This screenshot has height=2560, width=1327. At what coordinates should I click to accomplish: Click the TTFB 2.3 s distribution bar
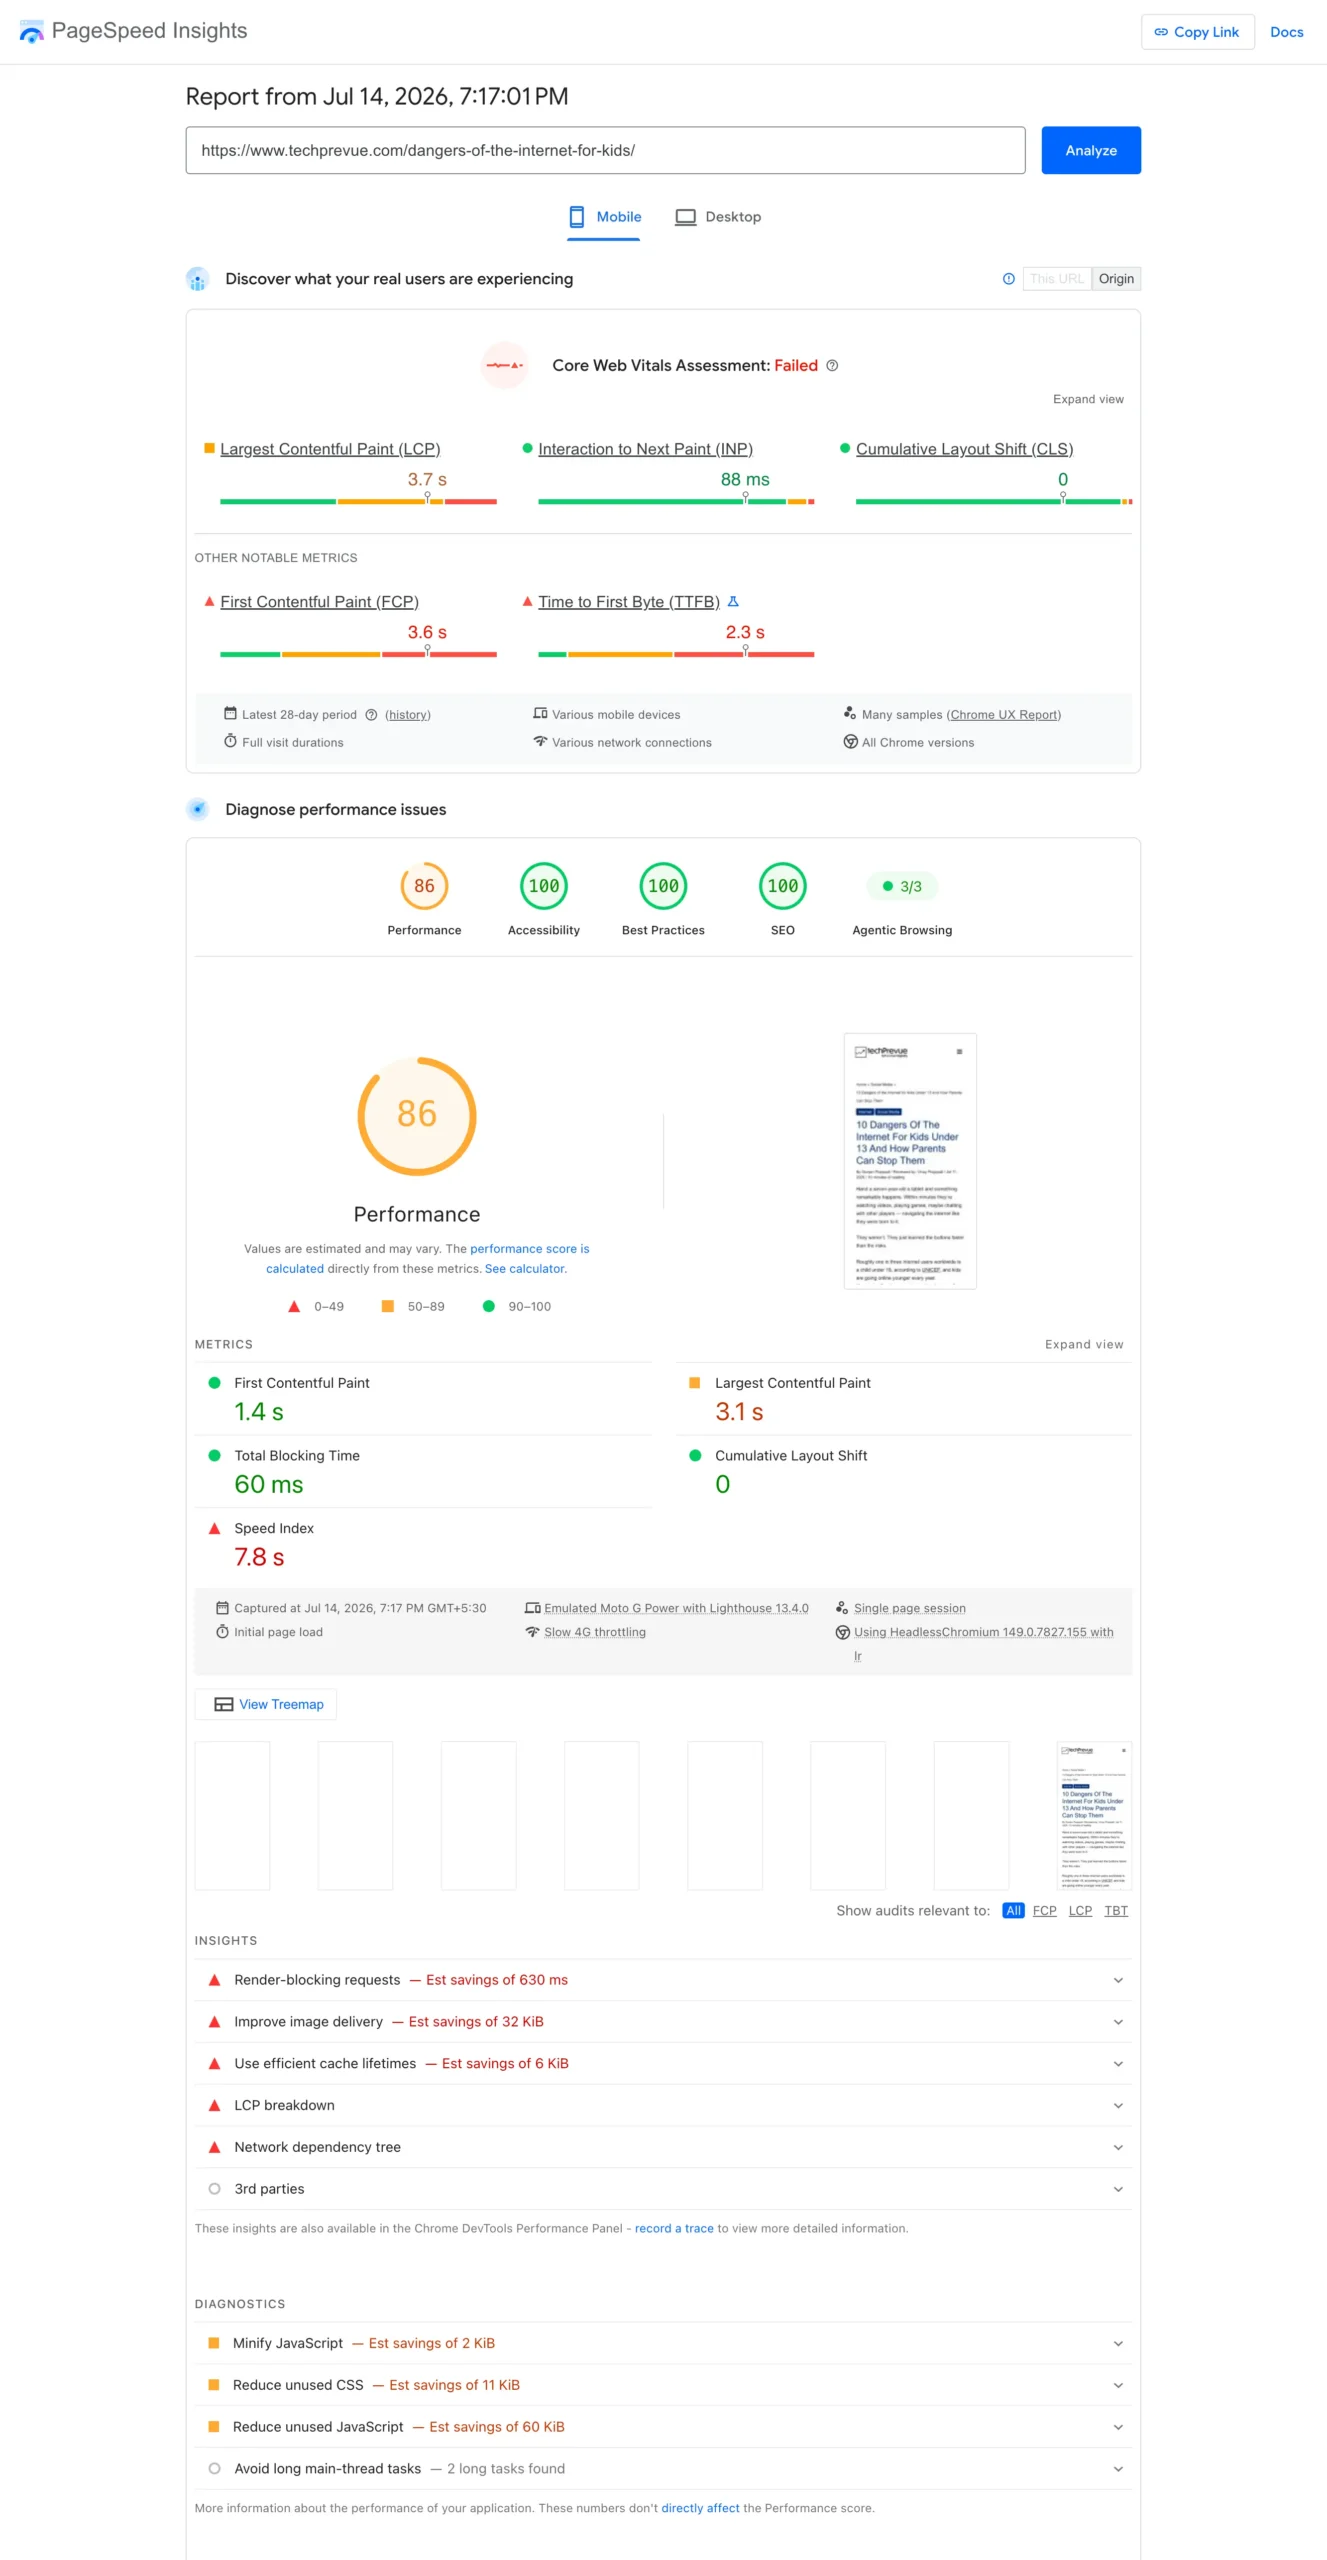676,655
